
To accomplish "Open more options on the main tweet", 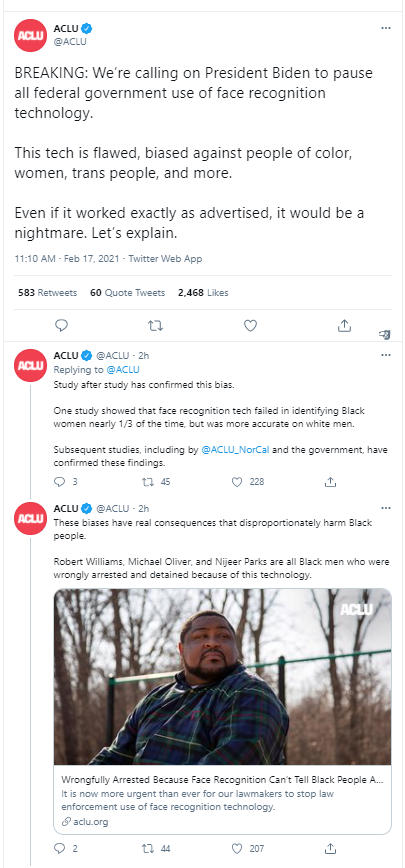I will tap(386, 28).
